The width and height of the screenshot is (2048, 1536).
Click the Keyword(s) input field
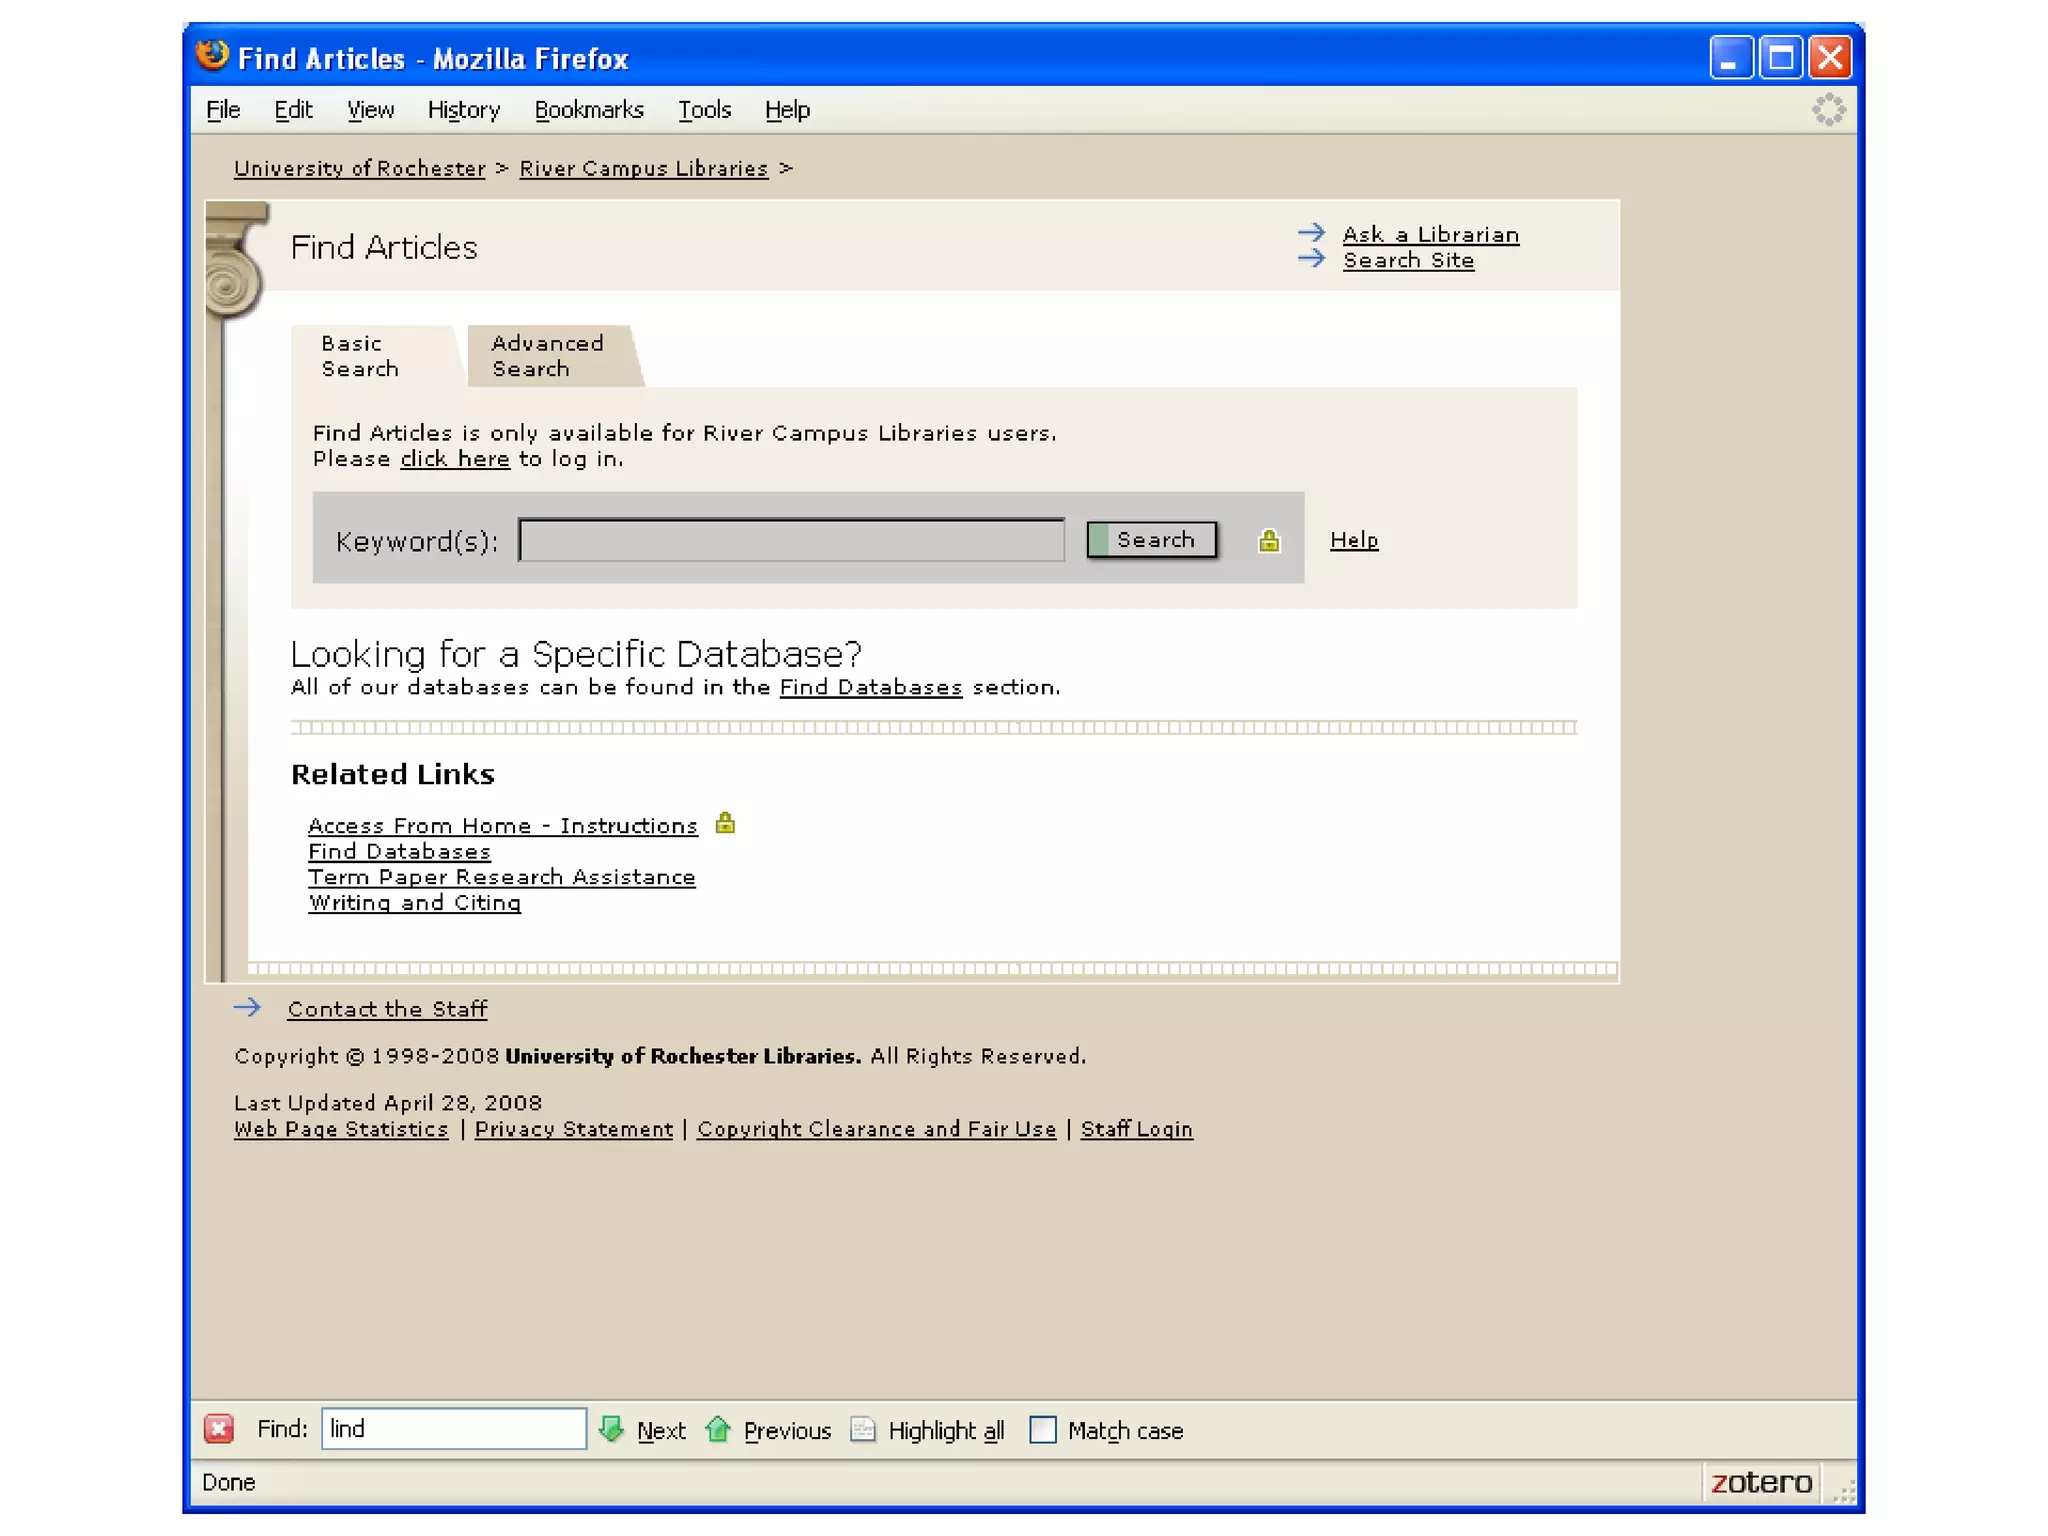pyautogui.click(x=791, y=541)
